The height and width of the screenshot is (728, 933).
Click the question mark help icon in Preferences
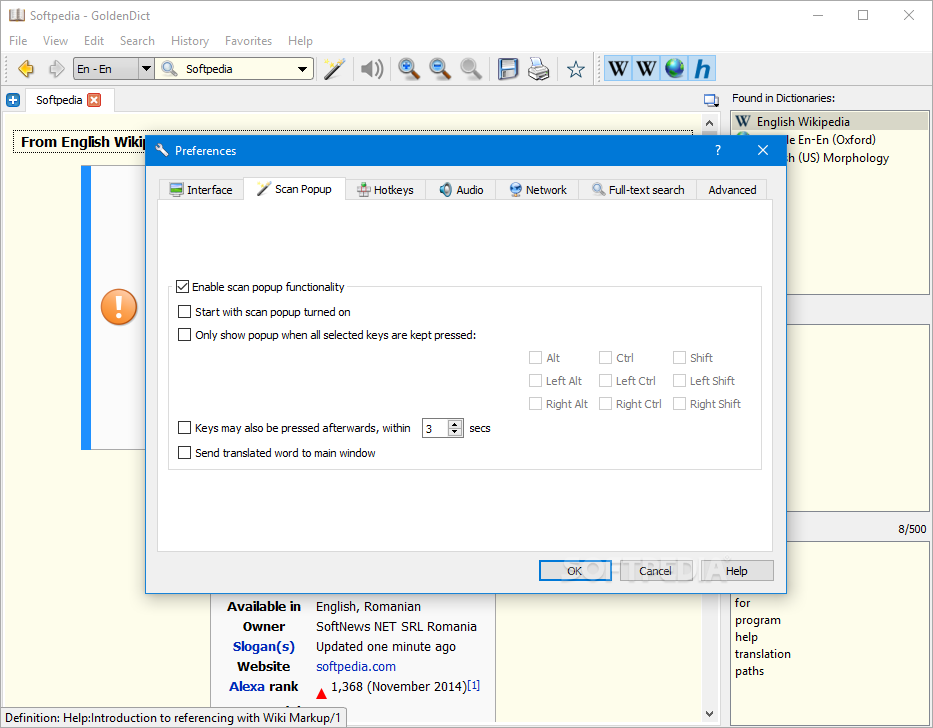pos(718,150)
